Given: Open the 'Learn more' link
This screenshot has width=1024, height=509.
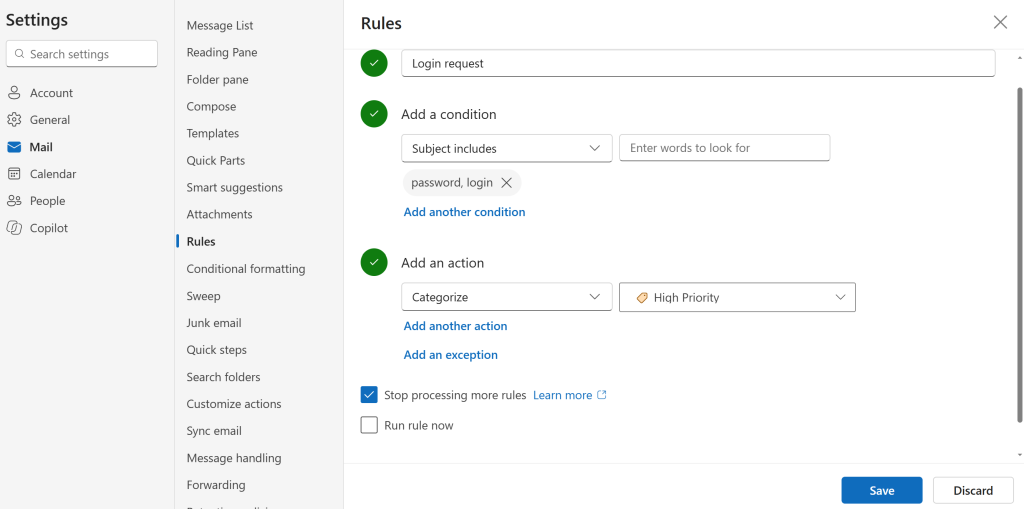Looking at the screenshot, I should pos(562,395).
